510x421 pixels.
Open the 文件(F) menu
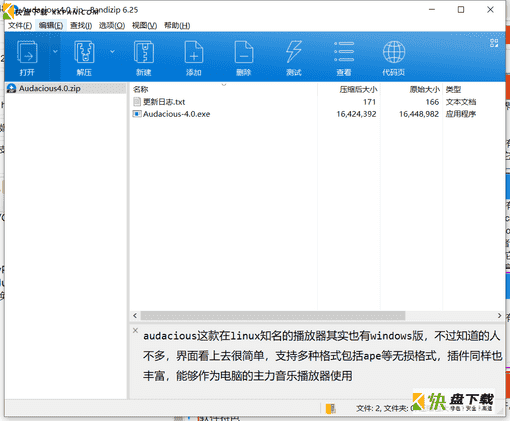point(20,25)
